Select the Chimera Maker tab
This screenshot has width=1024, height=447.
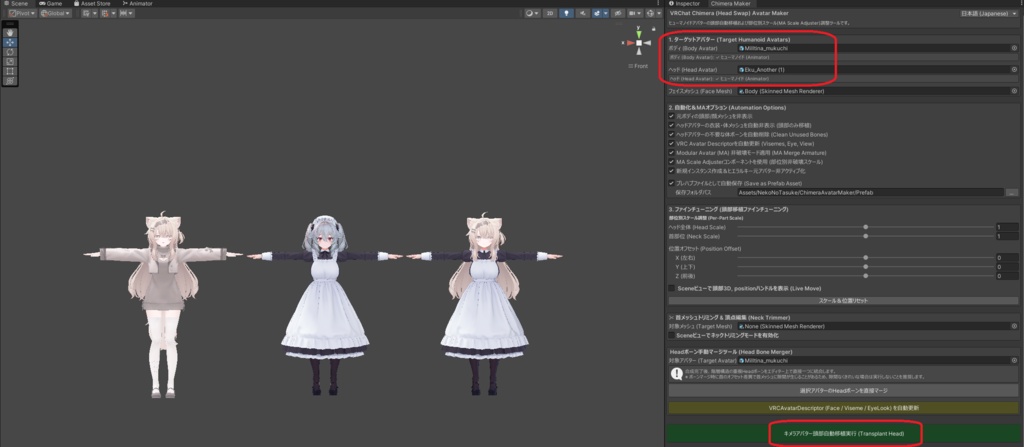click(731, 3)
